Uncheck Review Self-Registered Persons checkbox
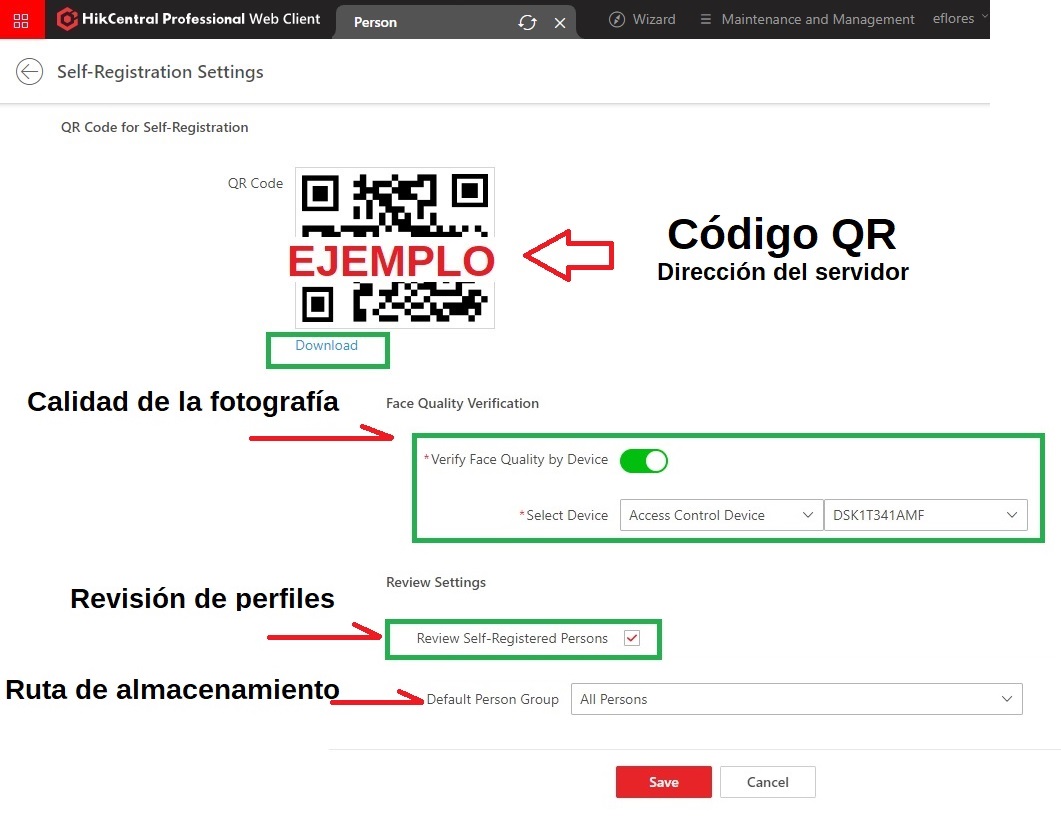Viewport: 1061px width, 816px height. [x=632, y=638]
